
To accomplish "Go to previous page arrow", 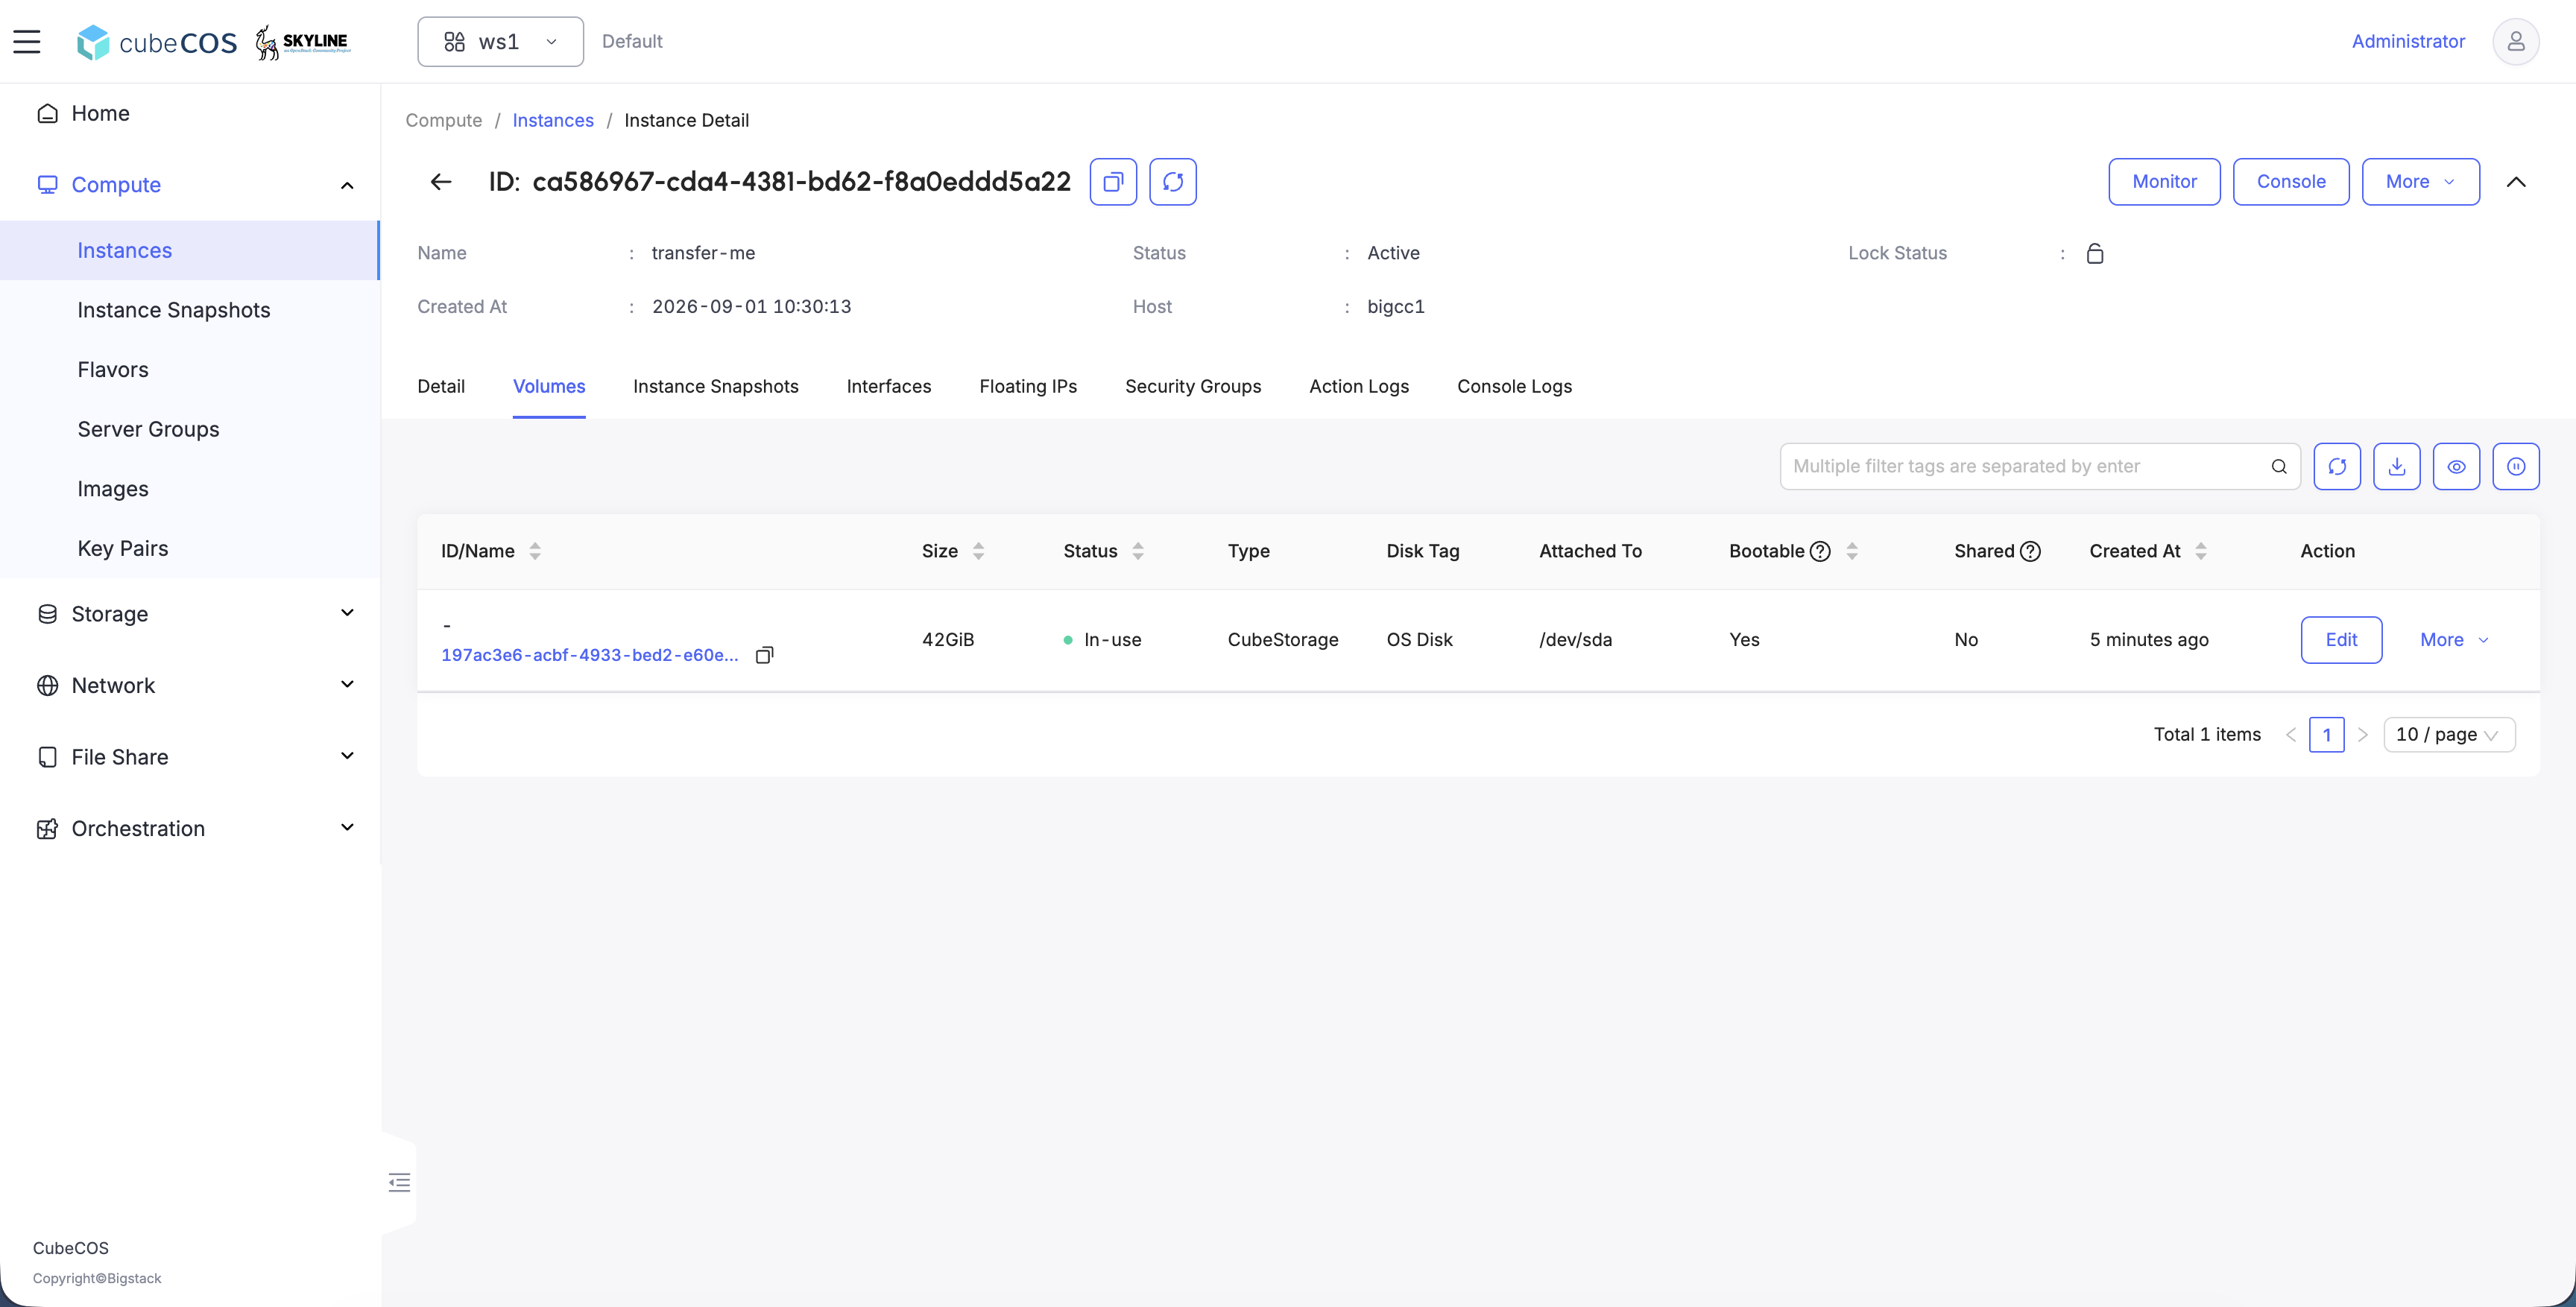I will 2291,735.
